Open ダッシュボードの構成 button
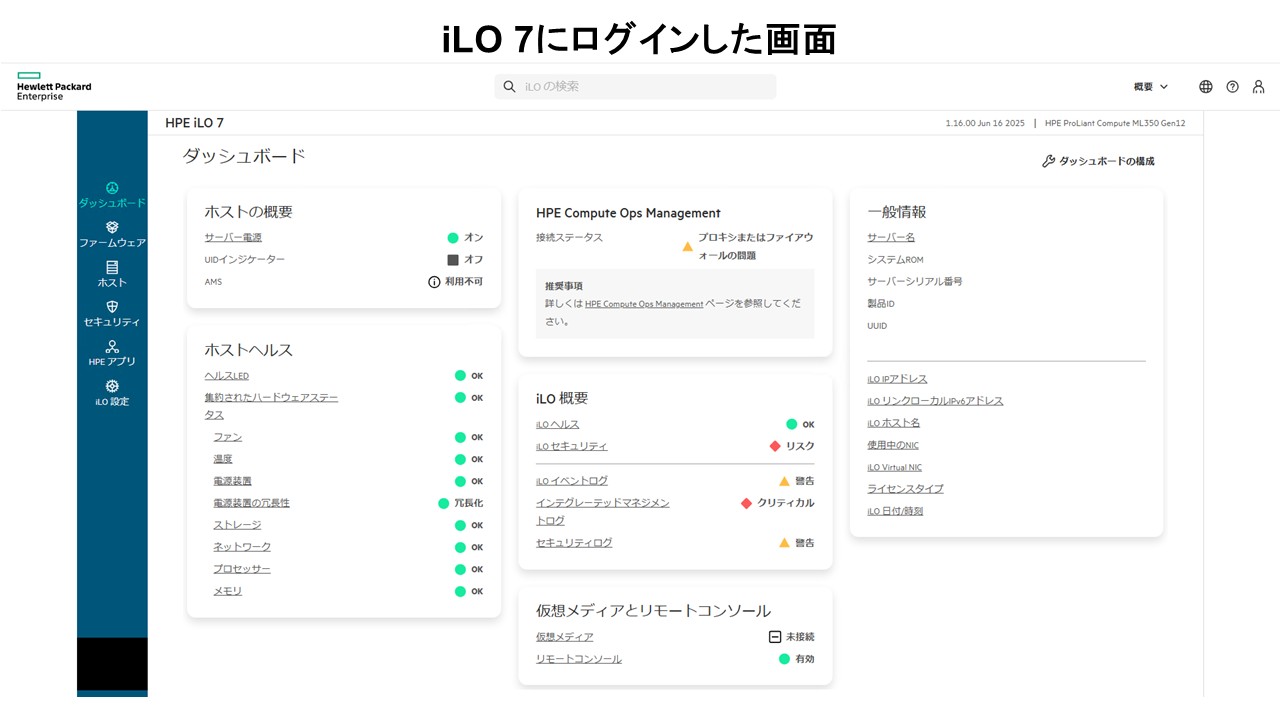The image size is (1280, 720). click(x=1098, y=161)
